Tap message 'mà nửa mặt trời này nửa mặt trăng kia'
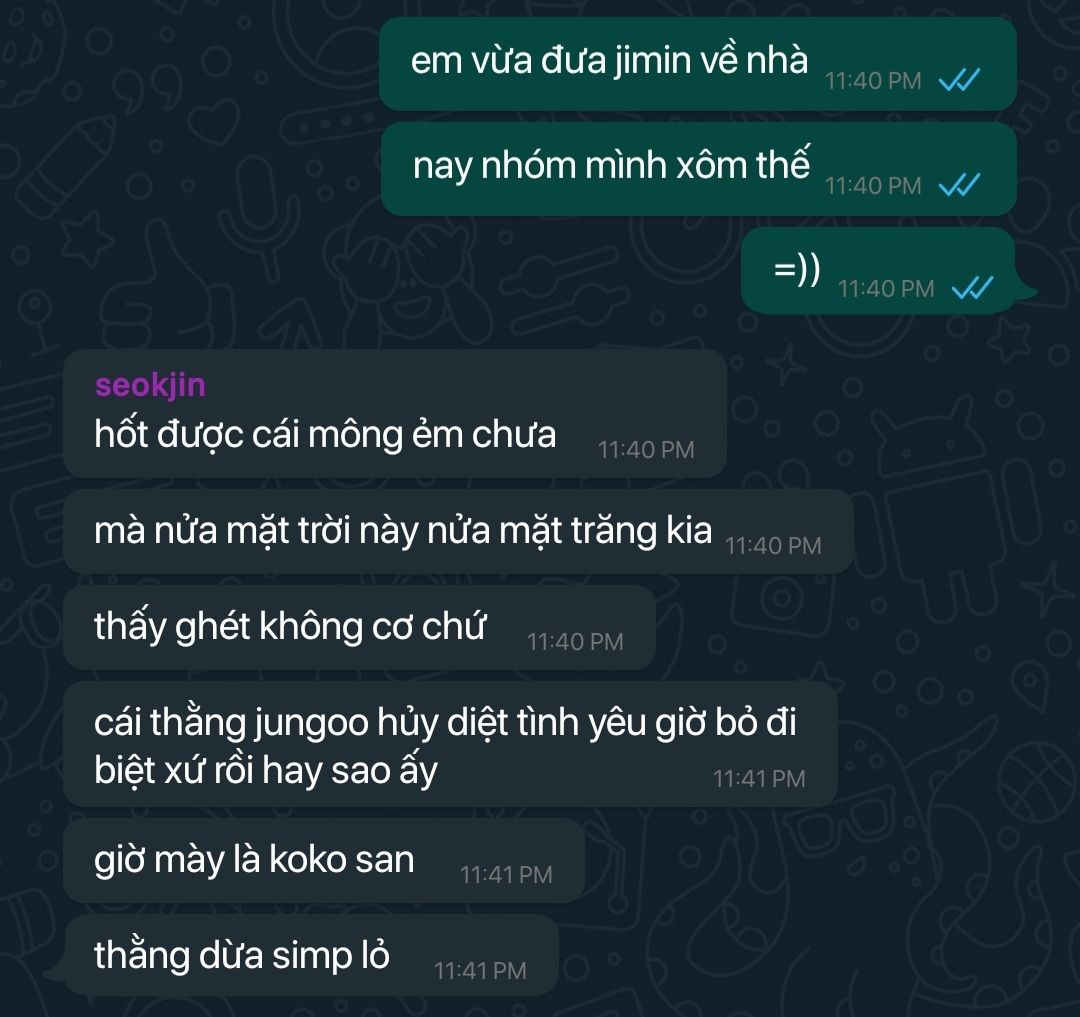 [458, 531]
